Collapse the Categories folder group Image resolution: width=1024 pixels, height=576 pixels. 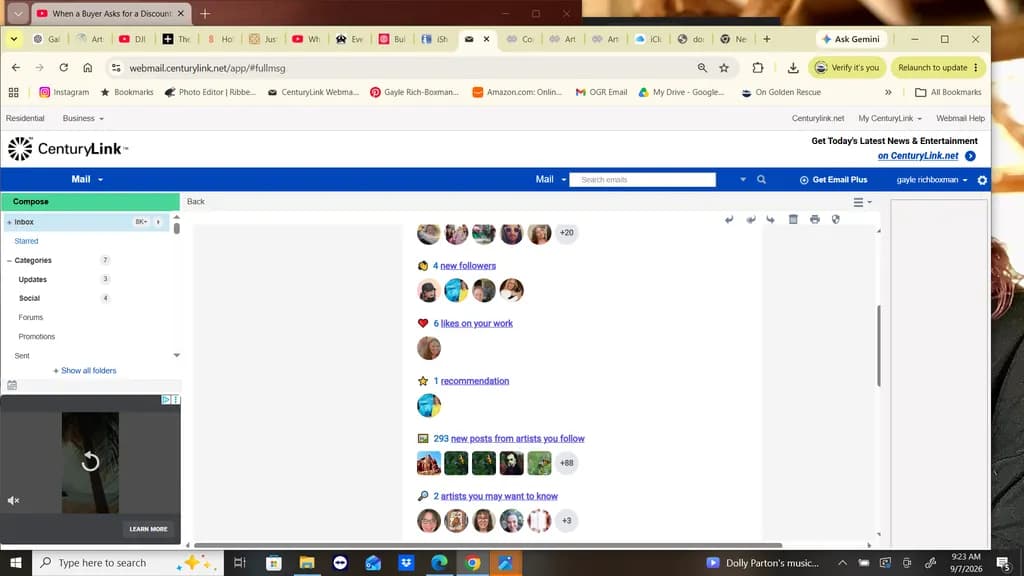tap(9, 261)
